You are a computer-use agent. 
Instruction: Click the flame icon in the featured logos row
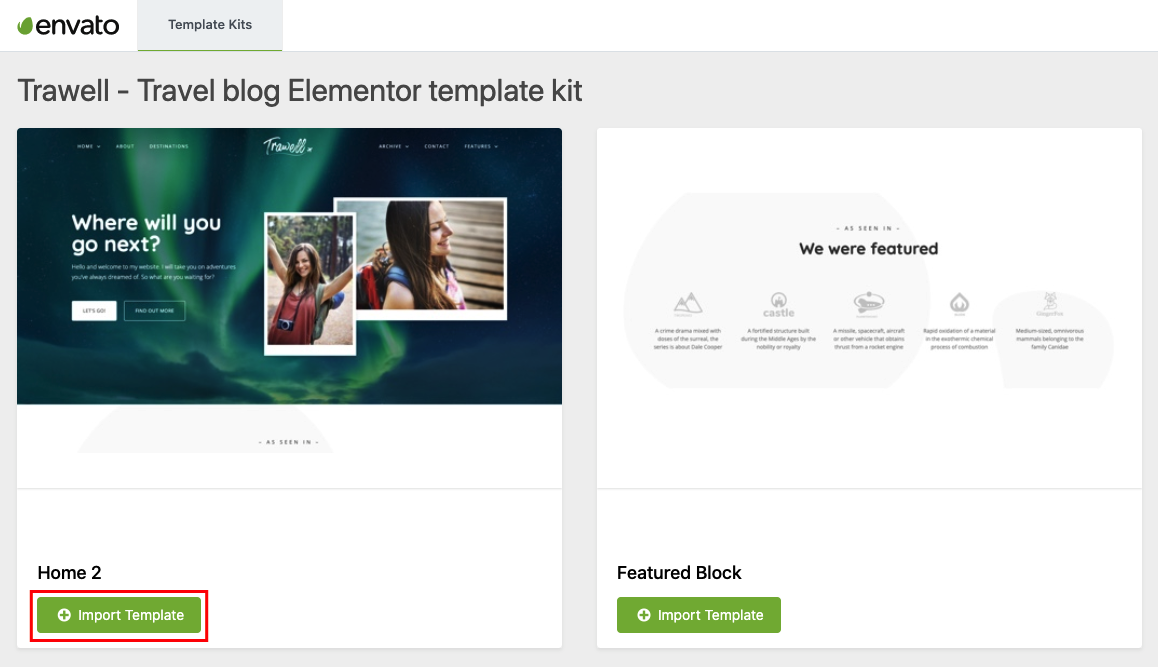point(961,300)
